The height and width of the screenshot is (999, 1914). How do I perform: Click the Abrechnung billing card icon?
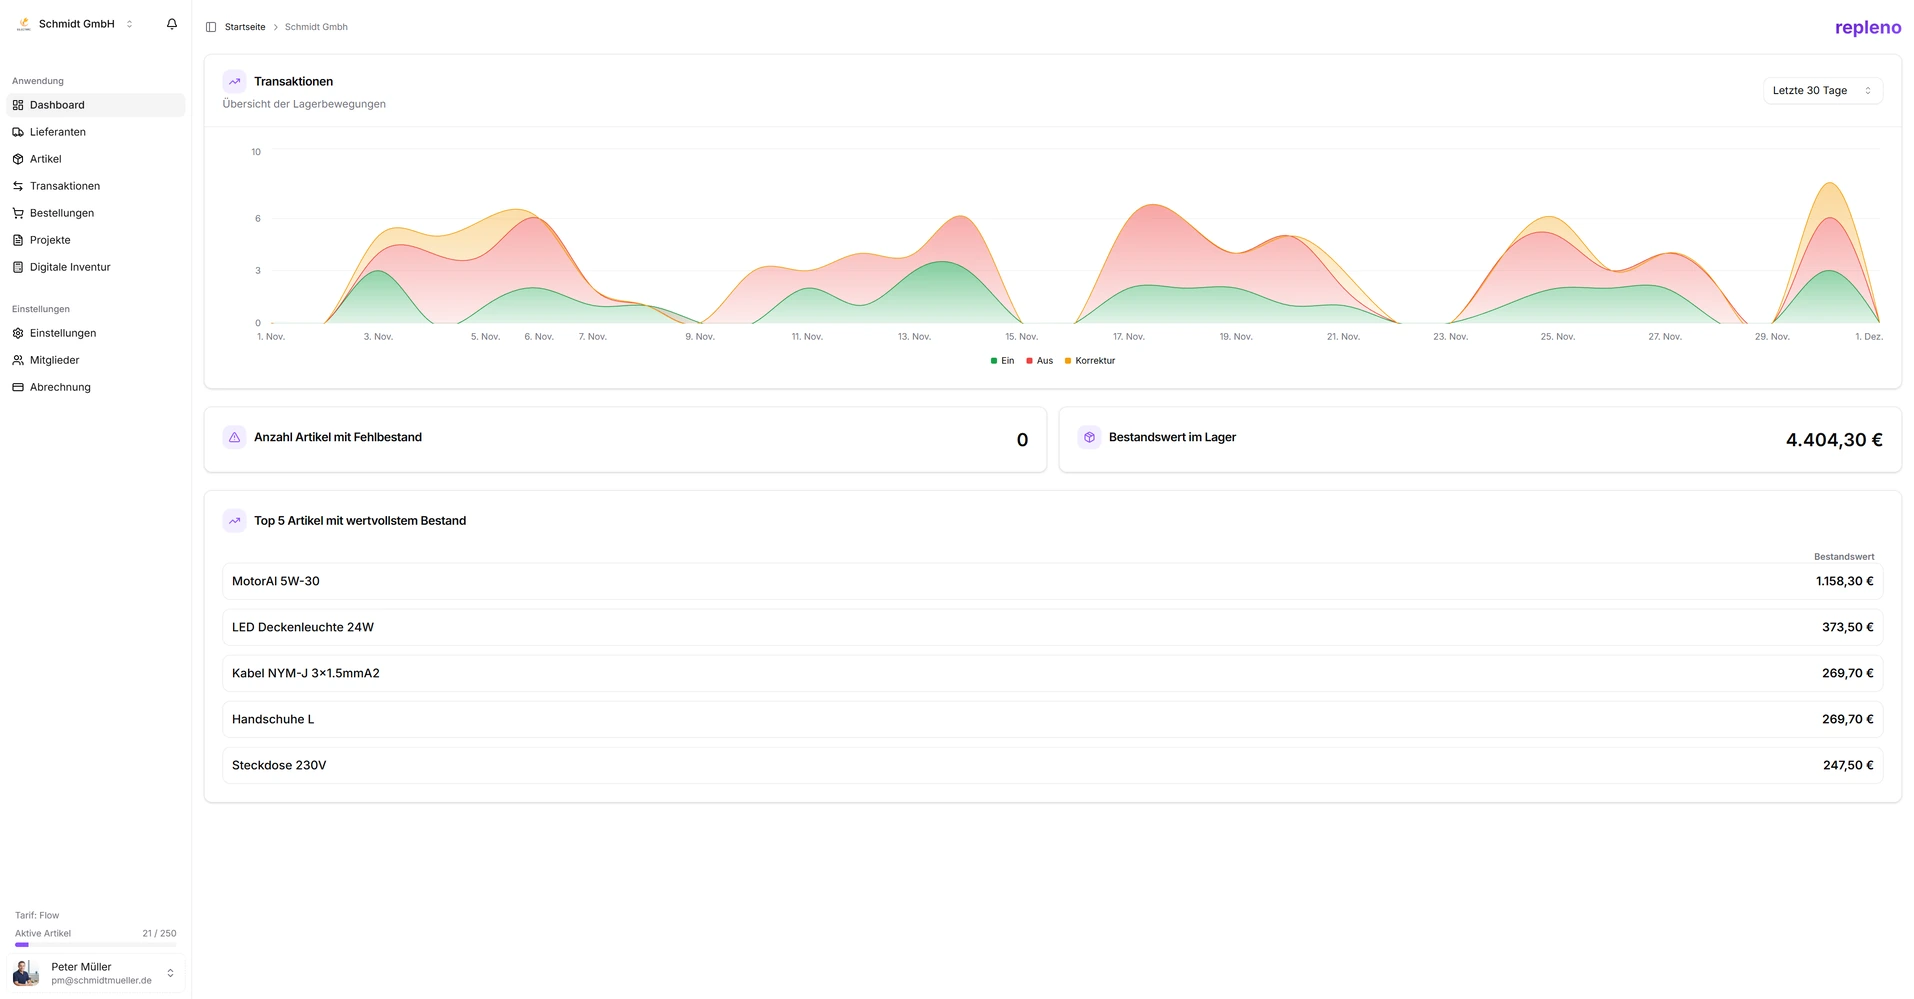coord(17,386)
